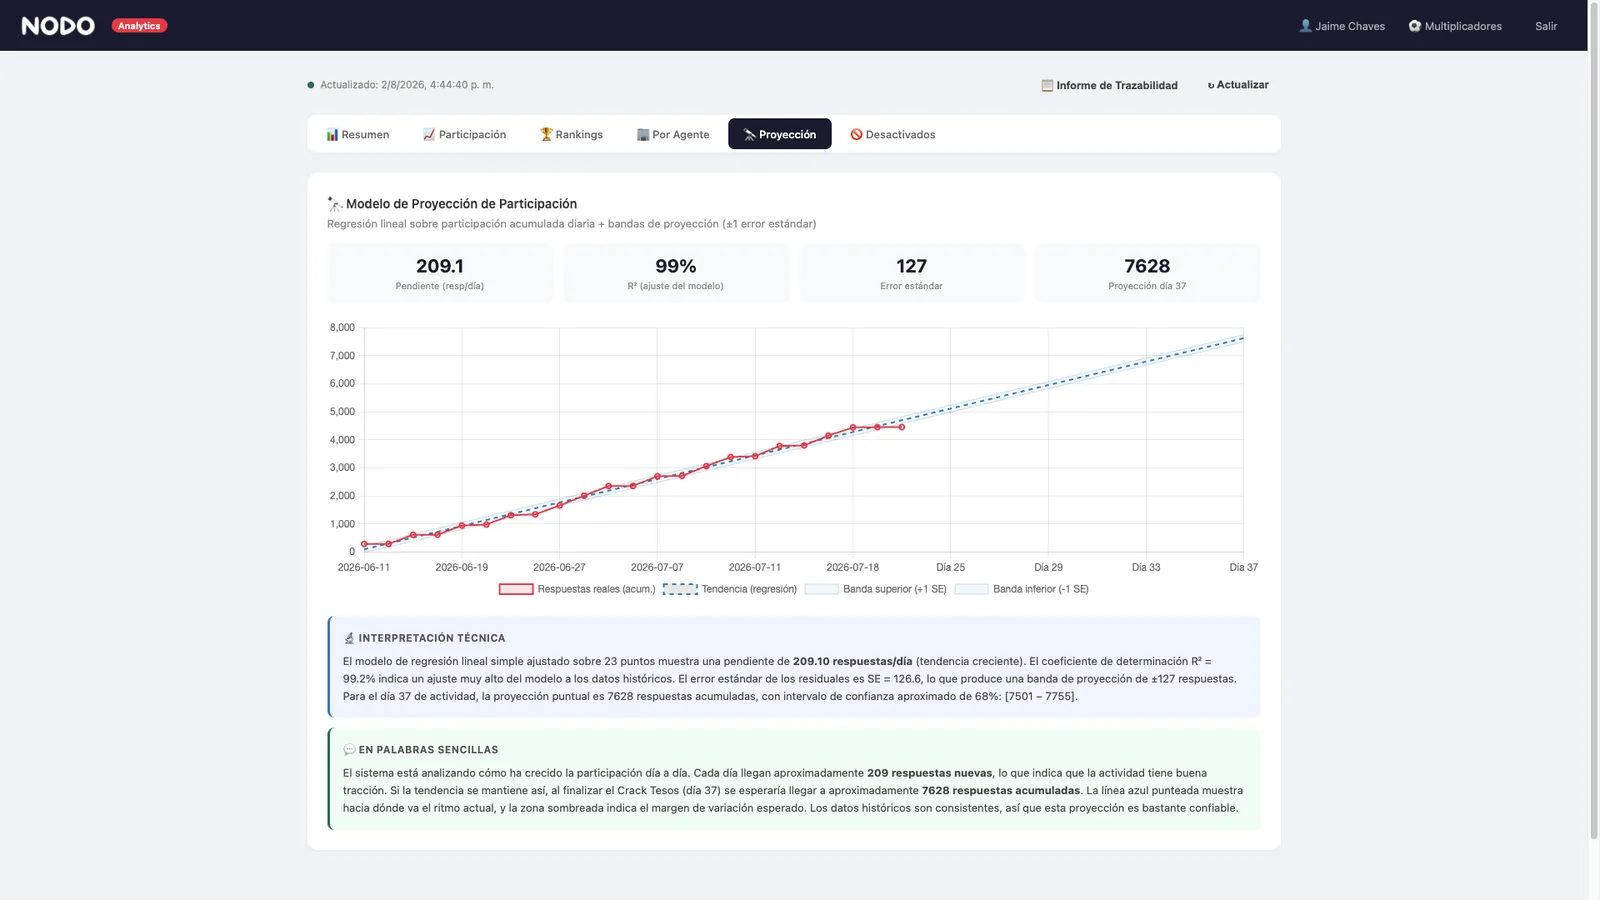Click the last red data point on chart
This screenshot has width=1600, height=900.
click(902, 427)
